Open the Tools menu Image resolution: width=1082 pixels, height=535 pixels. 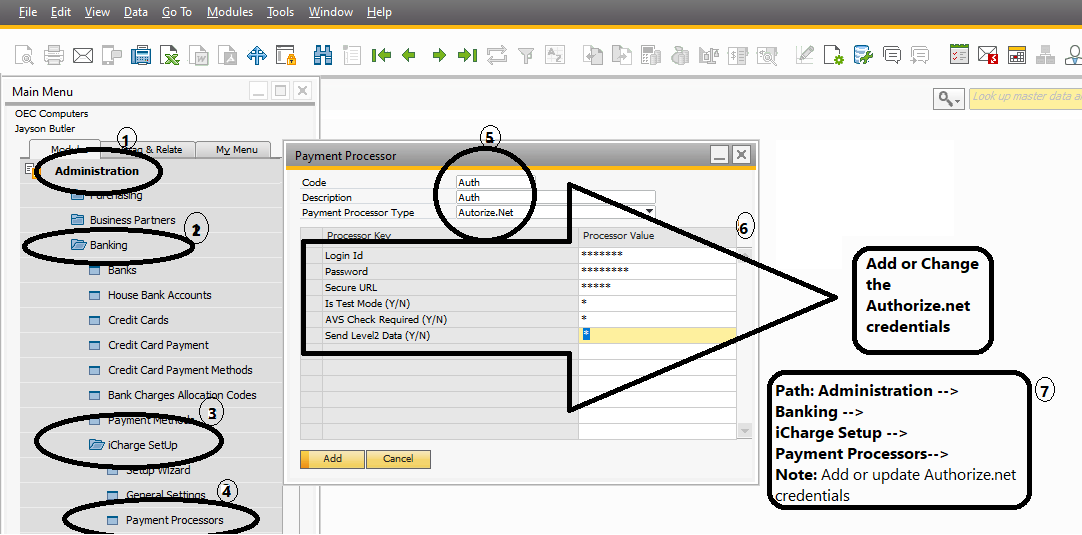click(280, 12)
